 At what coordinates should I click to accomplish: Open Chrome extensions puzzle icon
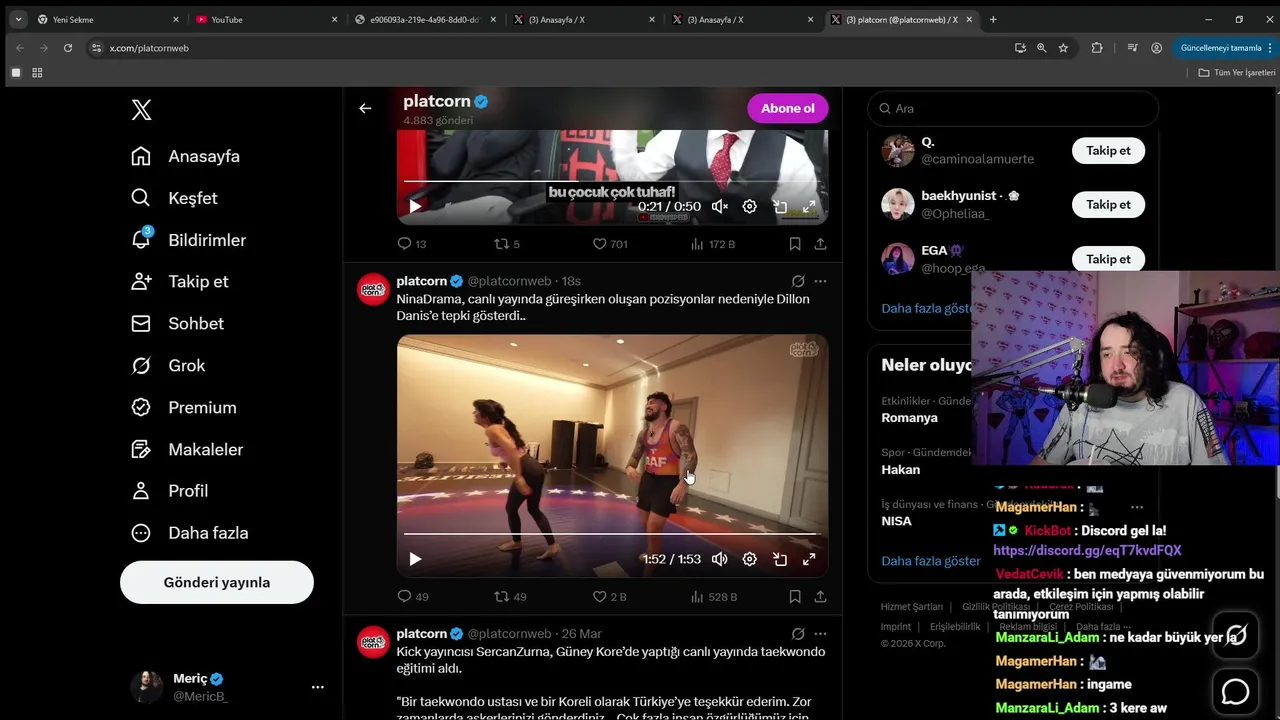click(x=1097, y=48)
